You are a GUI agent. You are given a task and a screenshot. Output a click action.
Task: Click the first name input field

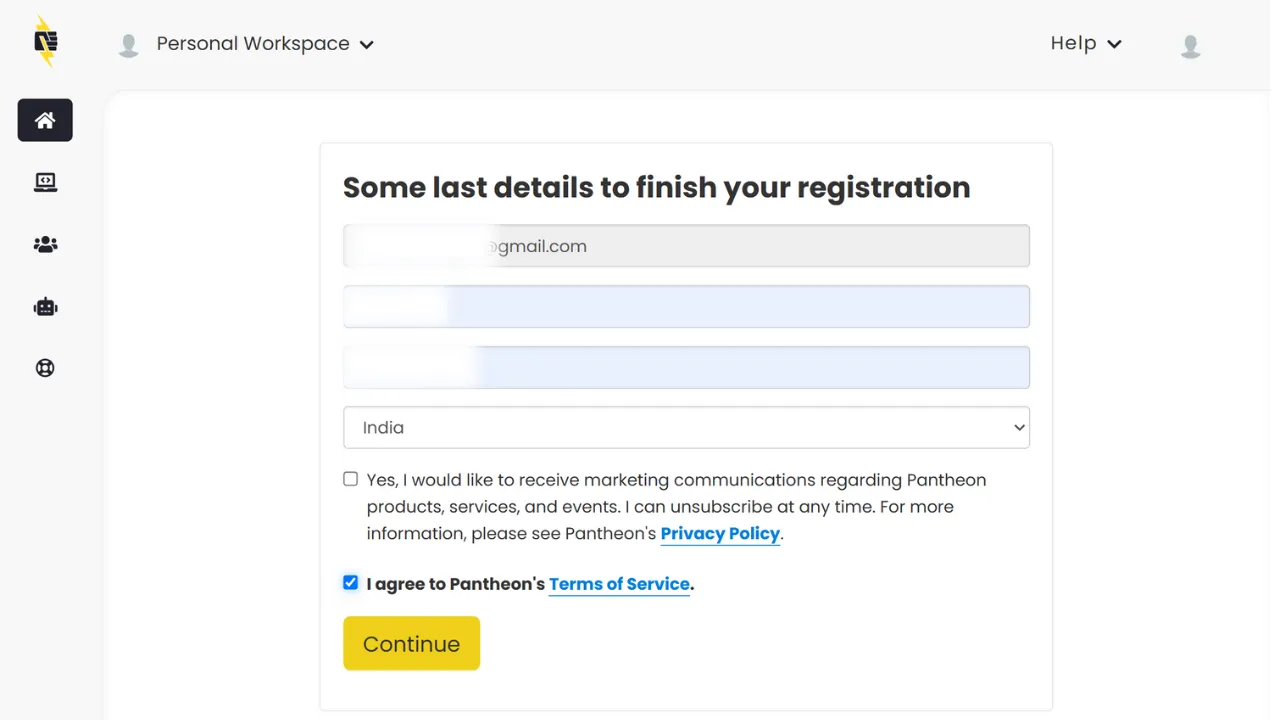pos(686,307)
